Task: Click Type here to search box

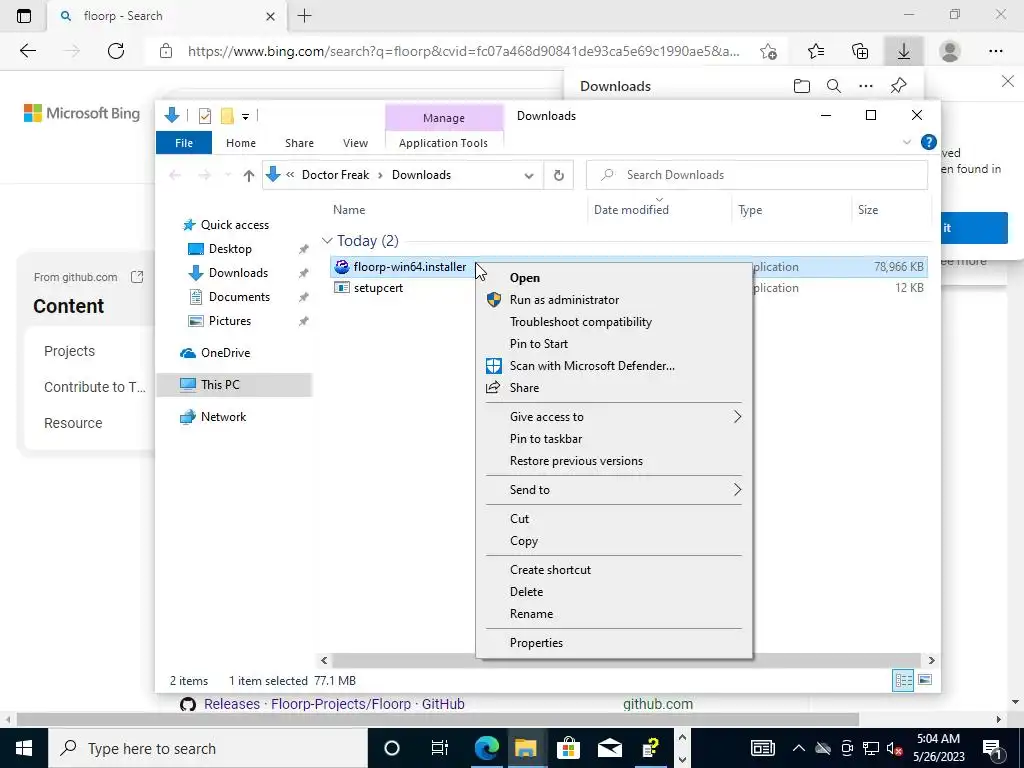Action: tap(208, 748)
